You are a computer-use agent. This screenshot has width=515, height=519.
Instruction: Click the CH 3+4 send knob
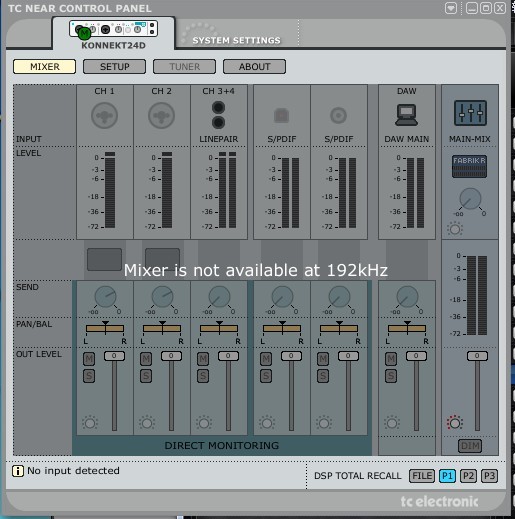(219, 296)
